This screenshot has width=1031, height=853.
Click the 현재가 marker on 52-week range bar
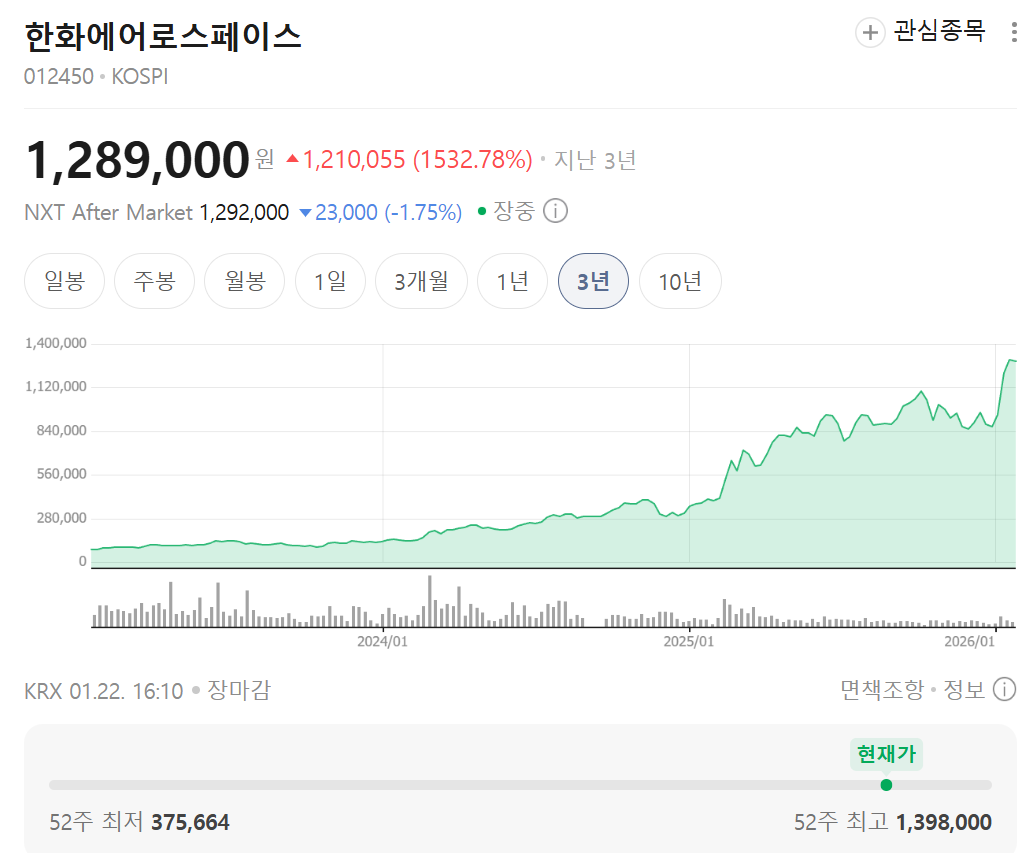[x=886, y=784]
